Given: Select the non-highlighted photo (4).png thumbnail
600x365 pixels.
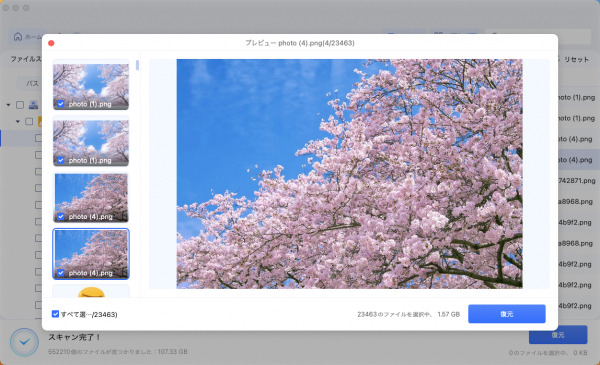Looking at the screenshot, I should coord(91,197).
